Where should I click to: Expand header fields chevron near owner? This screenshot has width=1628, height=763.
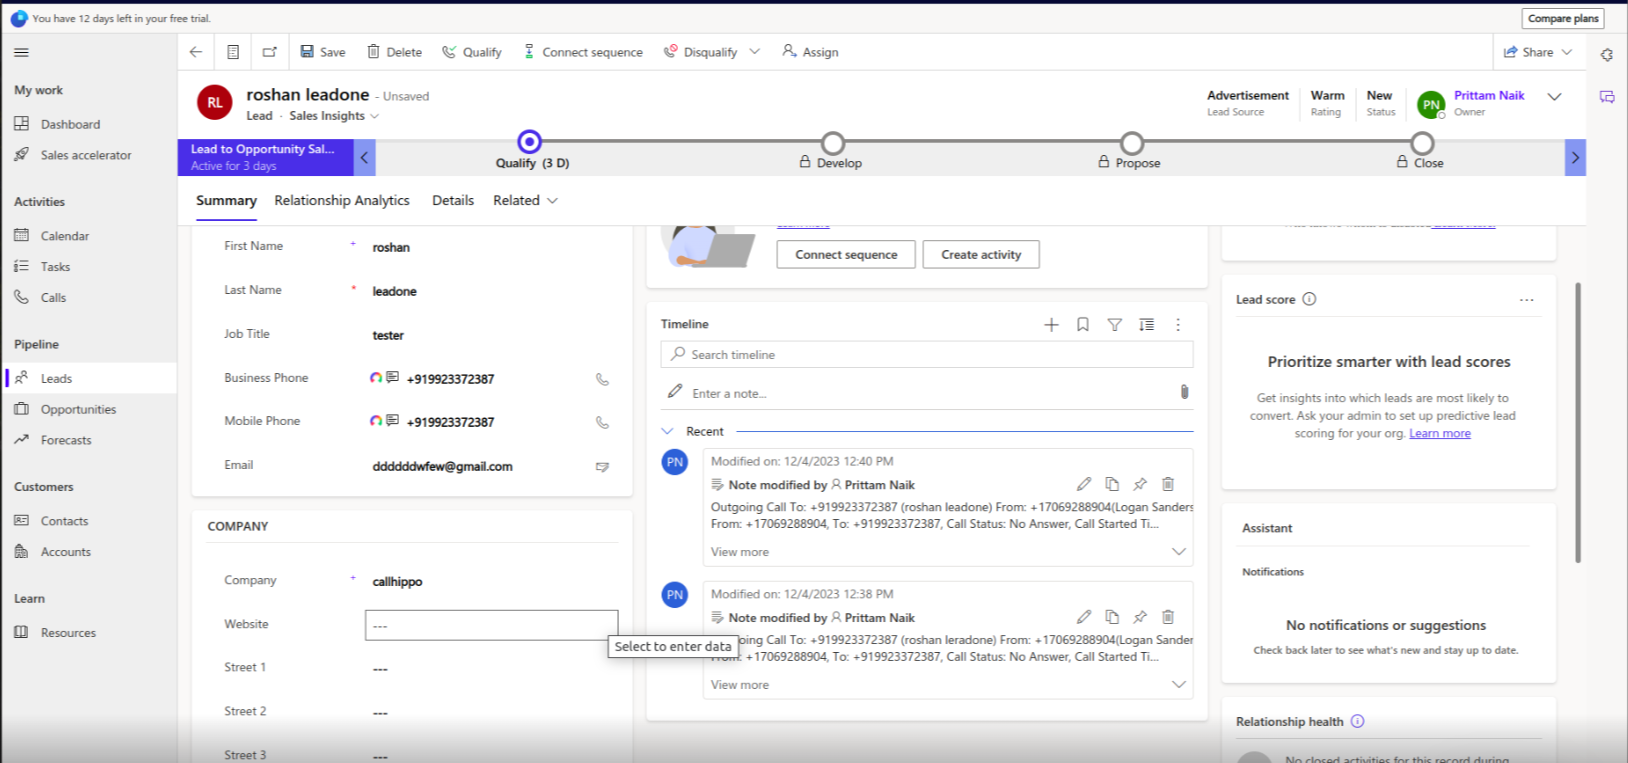tap(1554, 97)
